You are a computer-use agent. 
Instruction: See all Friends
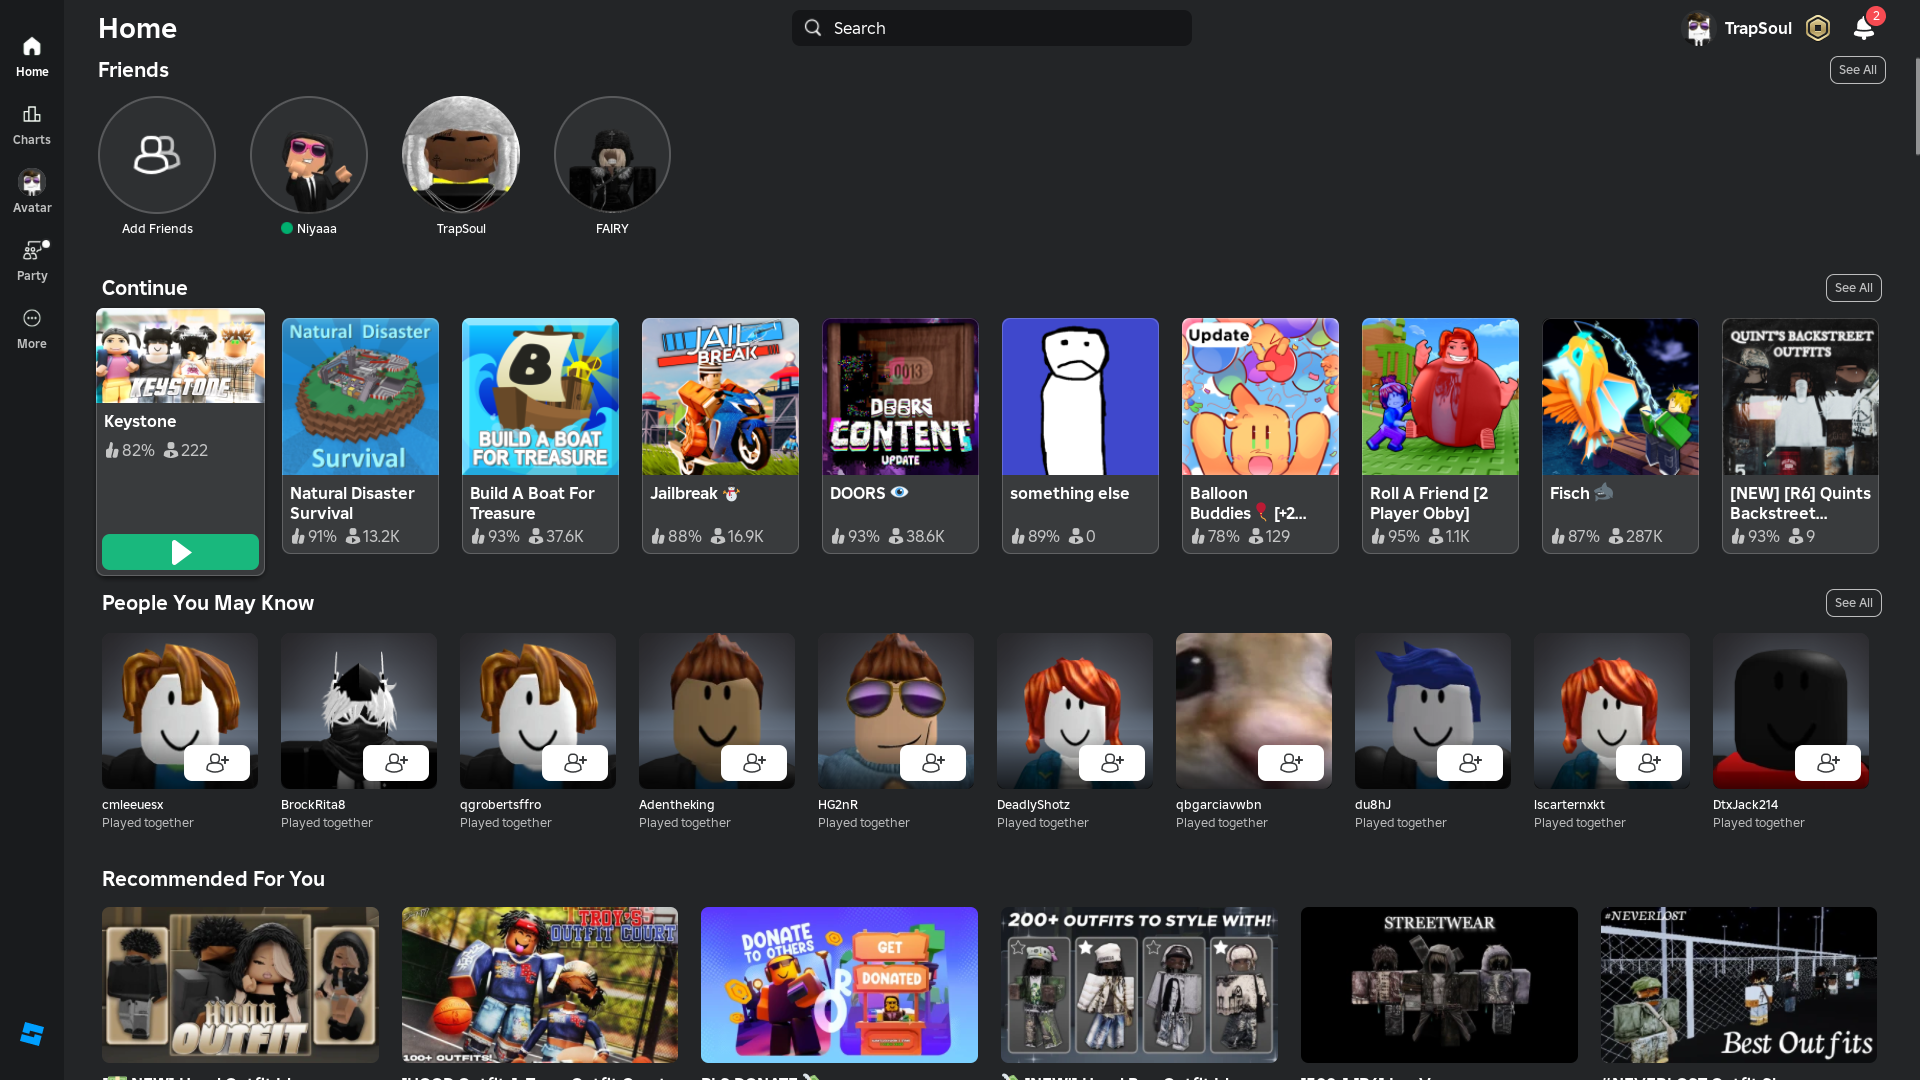(x=1858, y=70)
